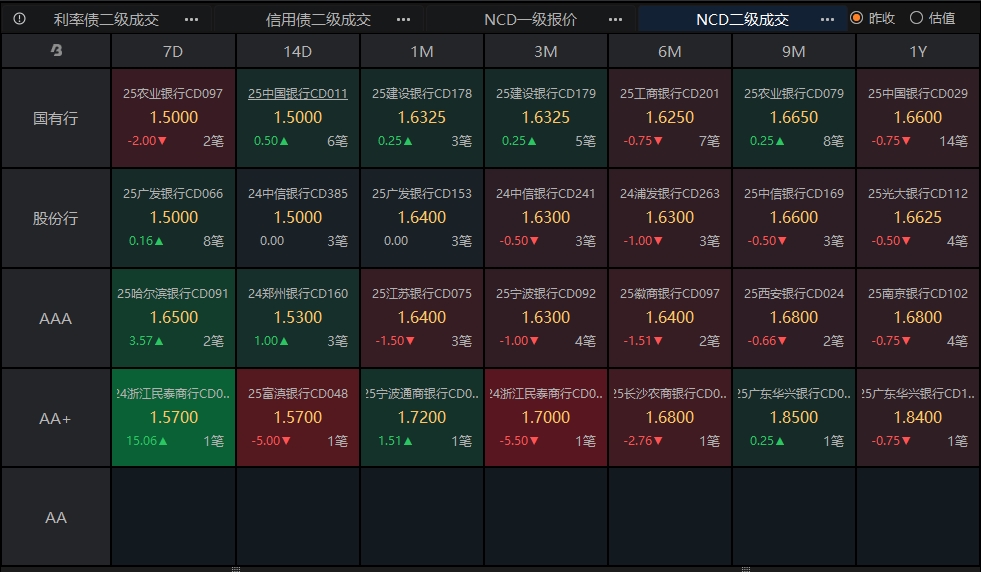
Task: Click the 24浦发银行CD263 cell
Action: (670, 218)
